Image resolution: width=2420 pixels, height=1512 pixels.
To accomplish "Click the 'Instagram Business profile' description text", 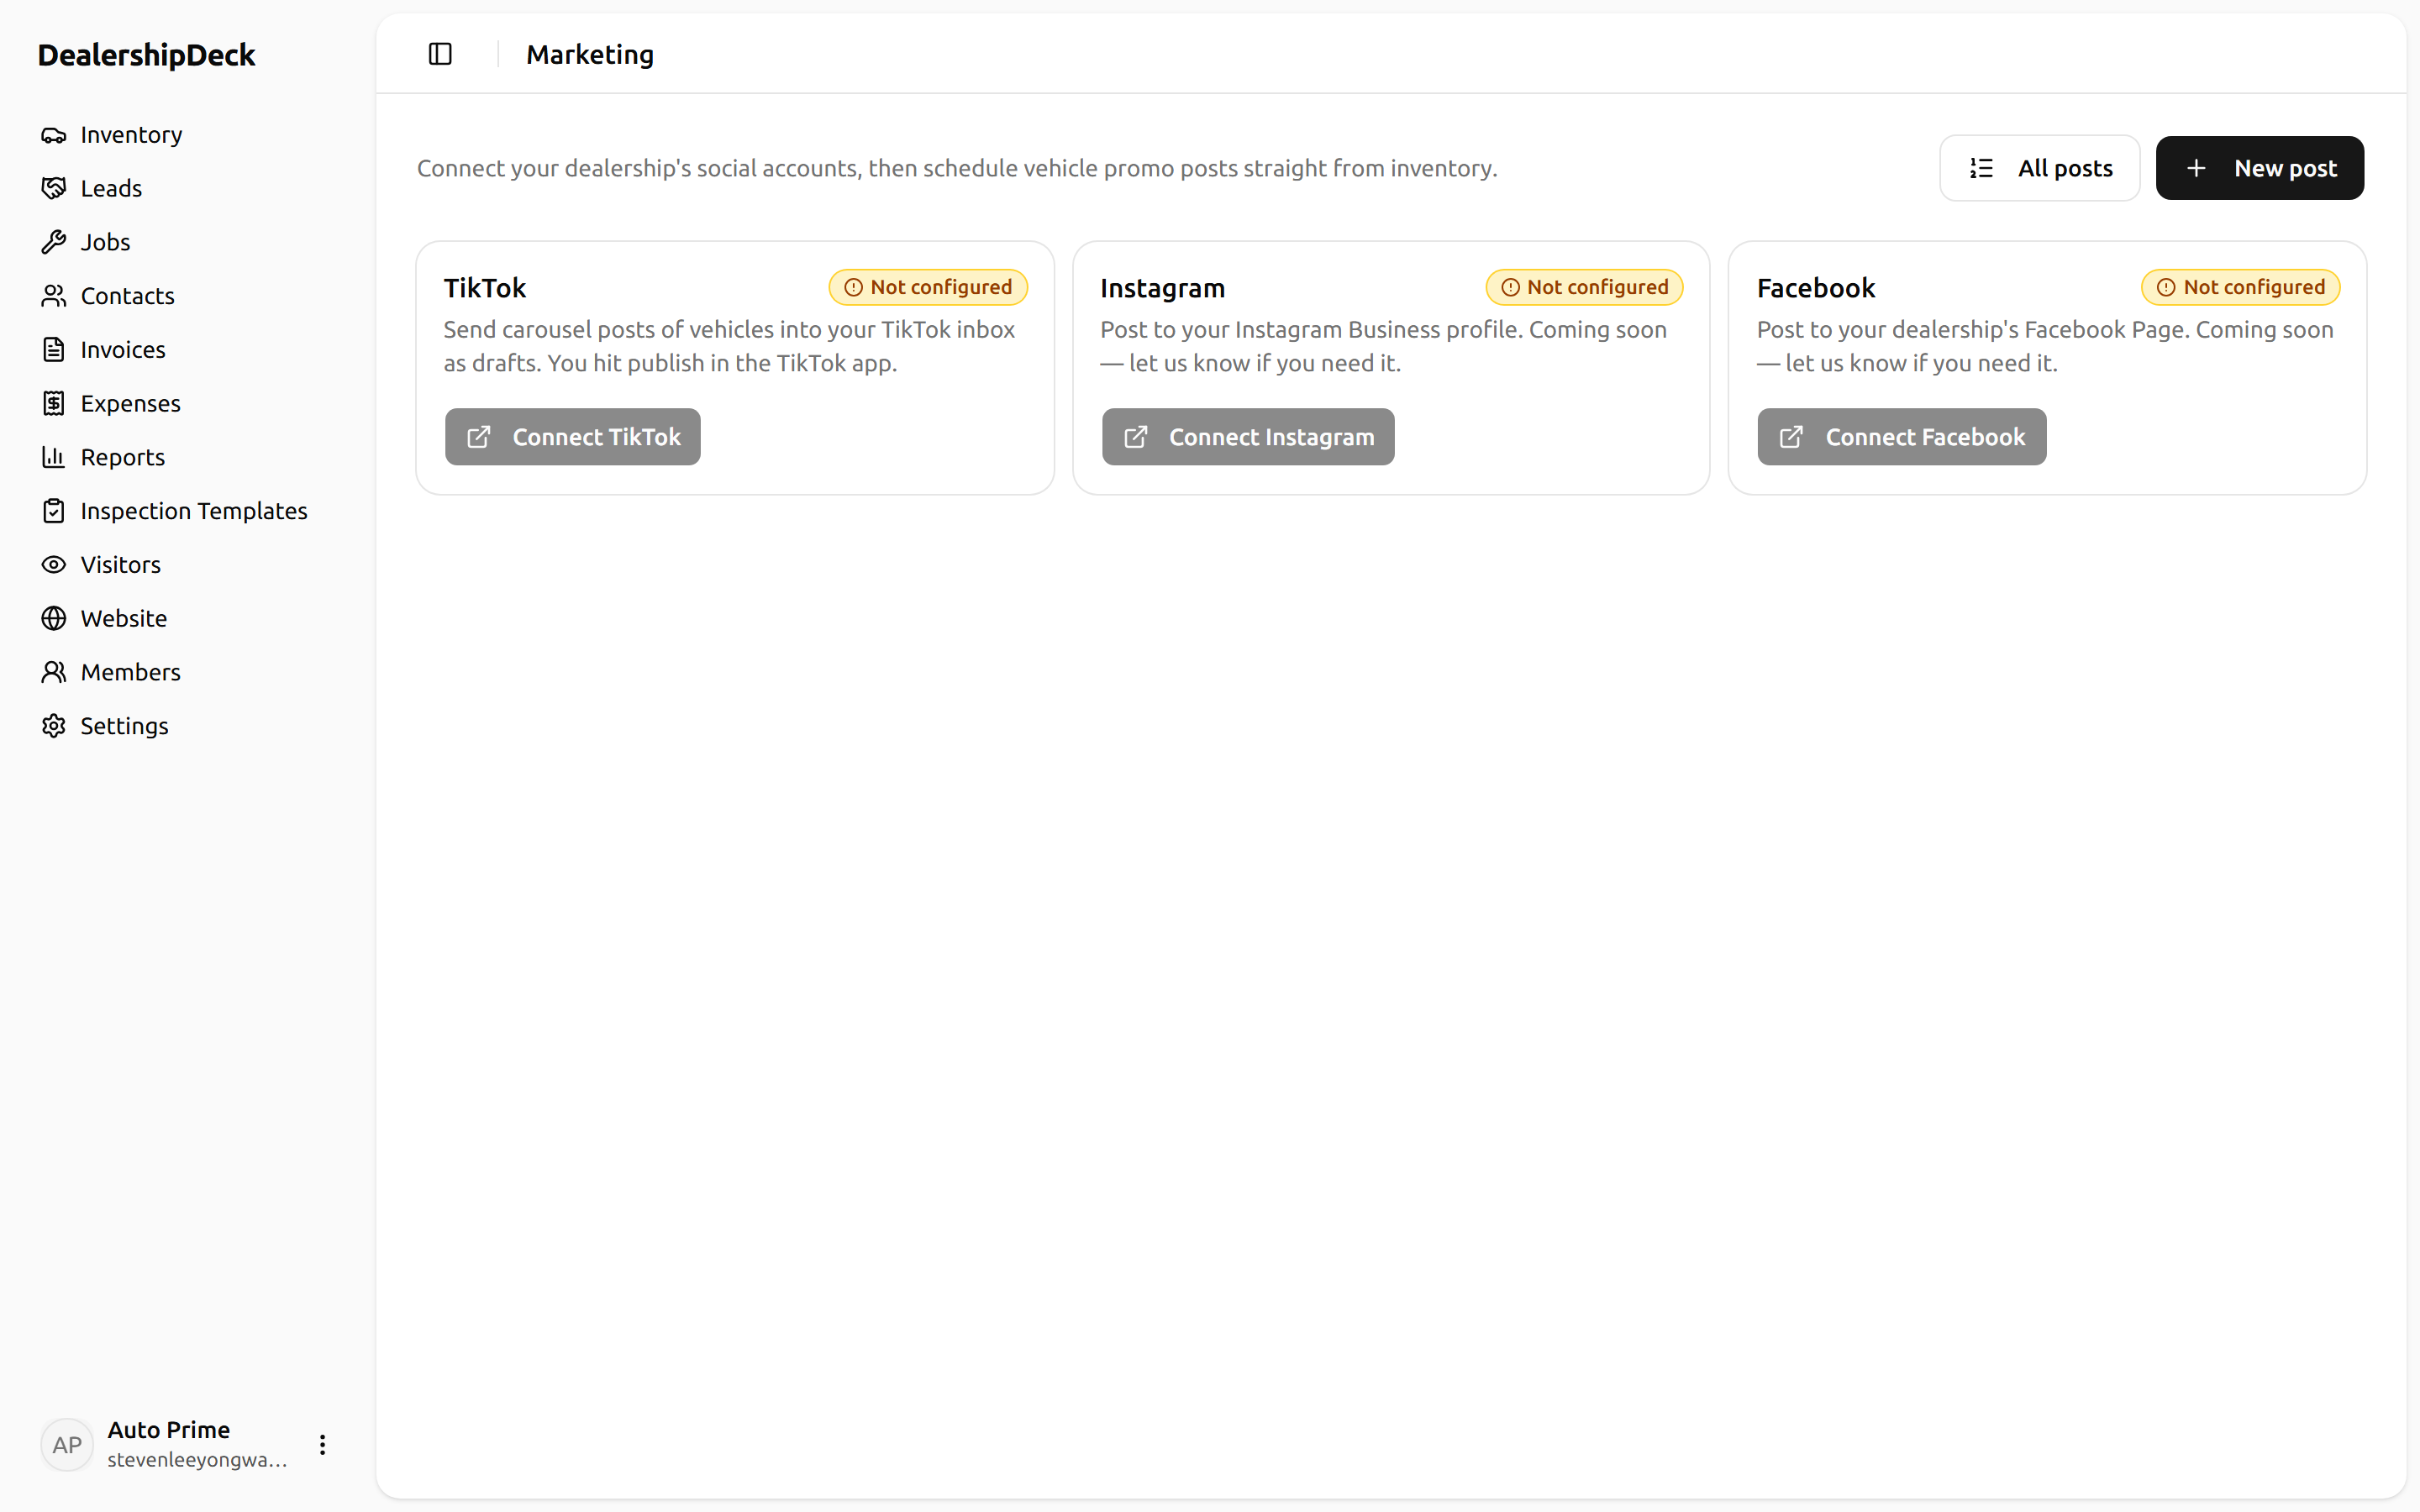I will (x=1384, y=346).
